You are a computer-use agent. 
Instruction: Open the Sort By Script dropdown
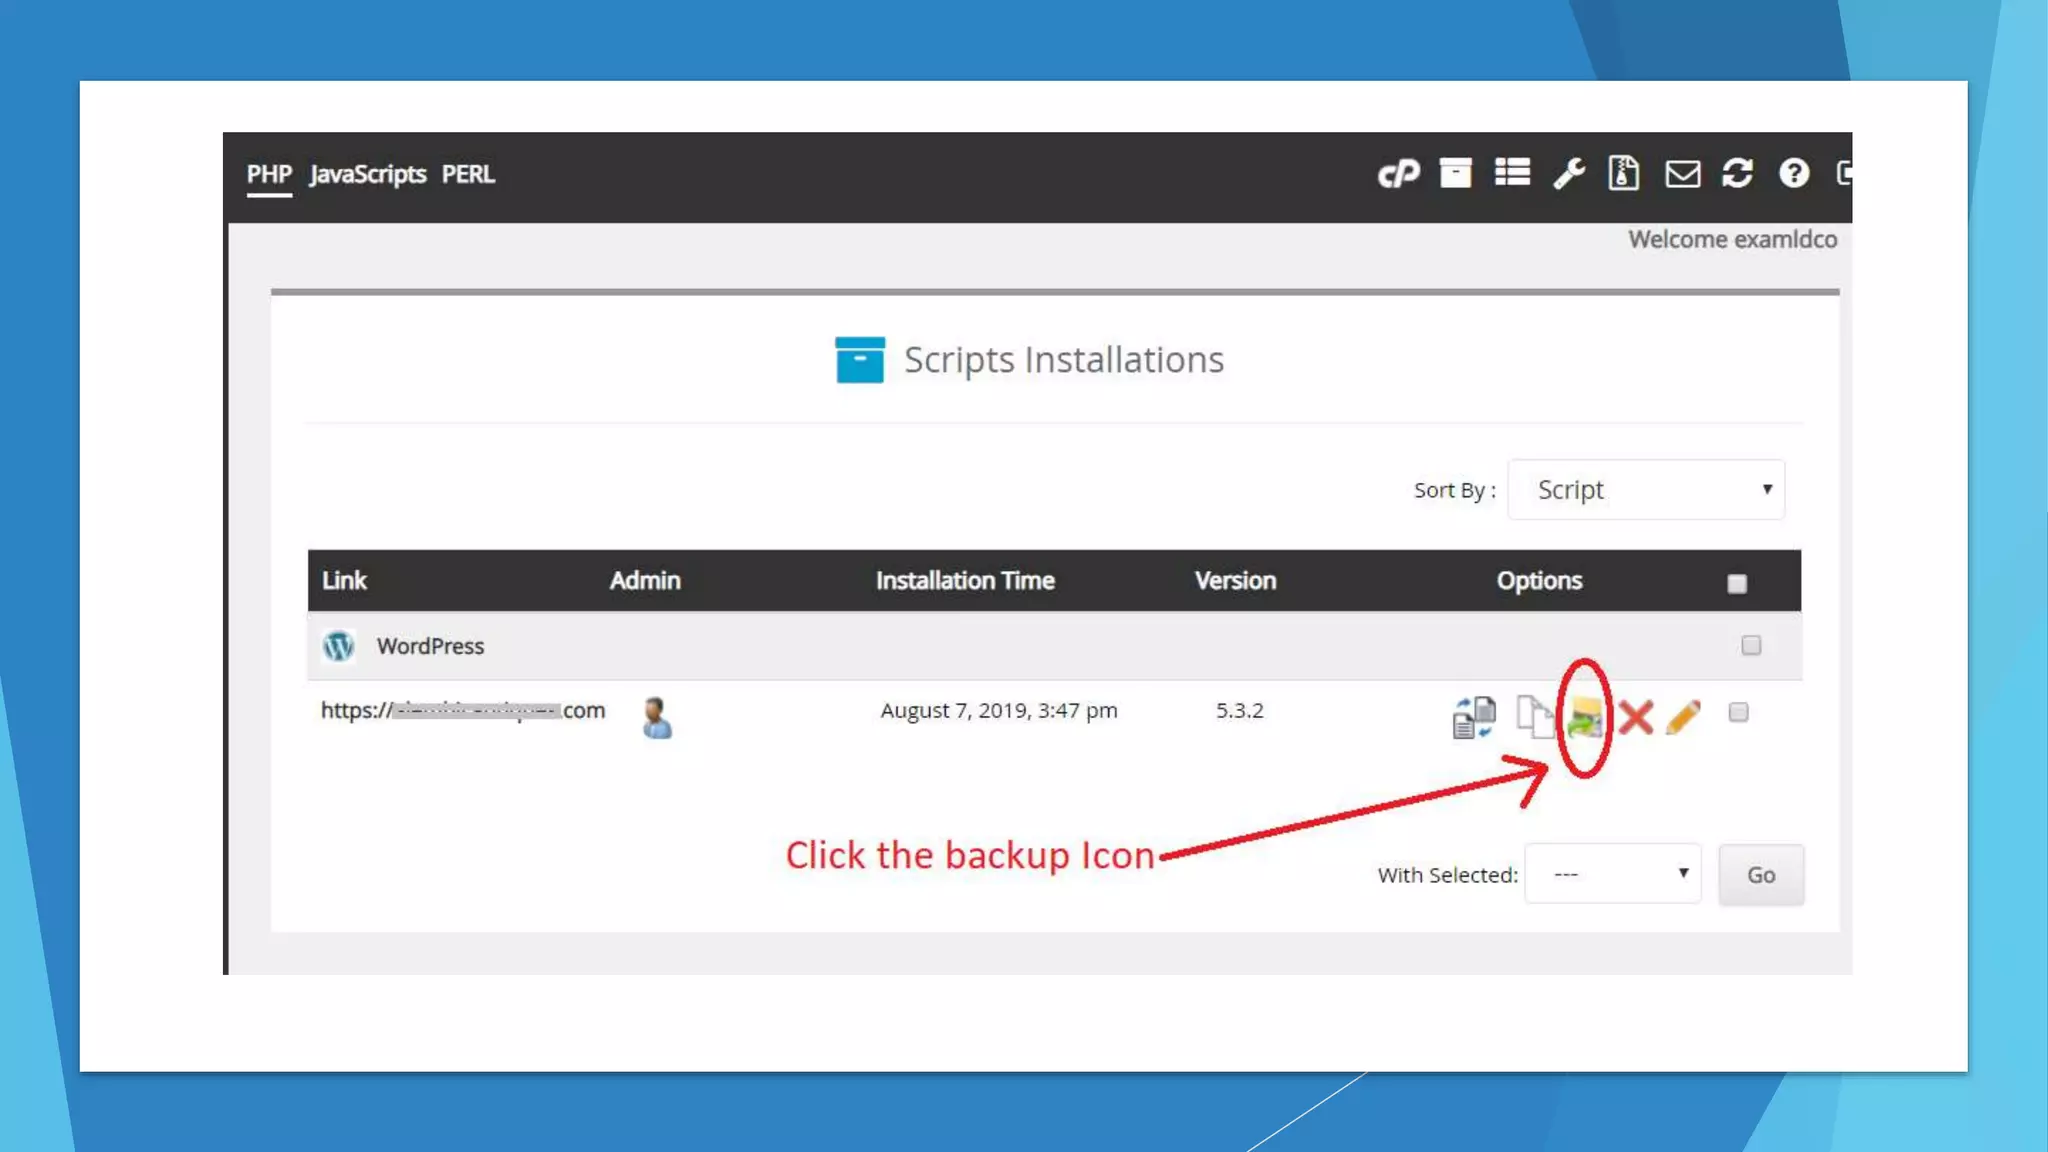tap(1646, 490)
